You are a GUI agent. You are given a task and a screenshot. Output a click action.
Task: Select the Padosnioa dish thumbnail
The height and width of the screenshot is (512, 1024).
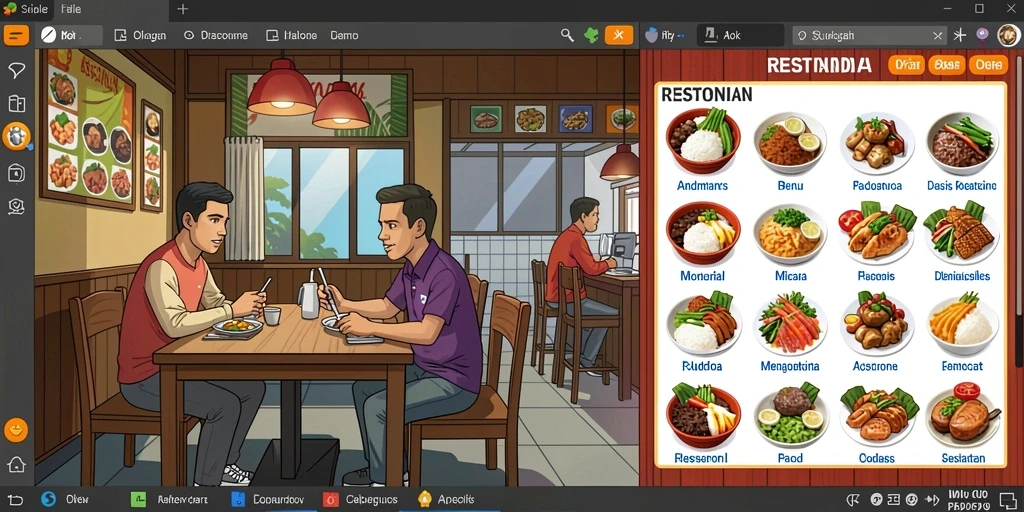click(x=876, y=141)
